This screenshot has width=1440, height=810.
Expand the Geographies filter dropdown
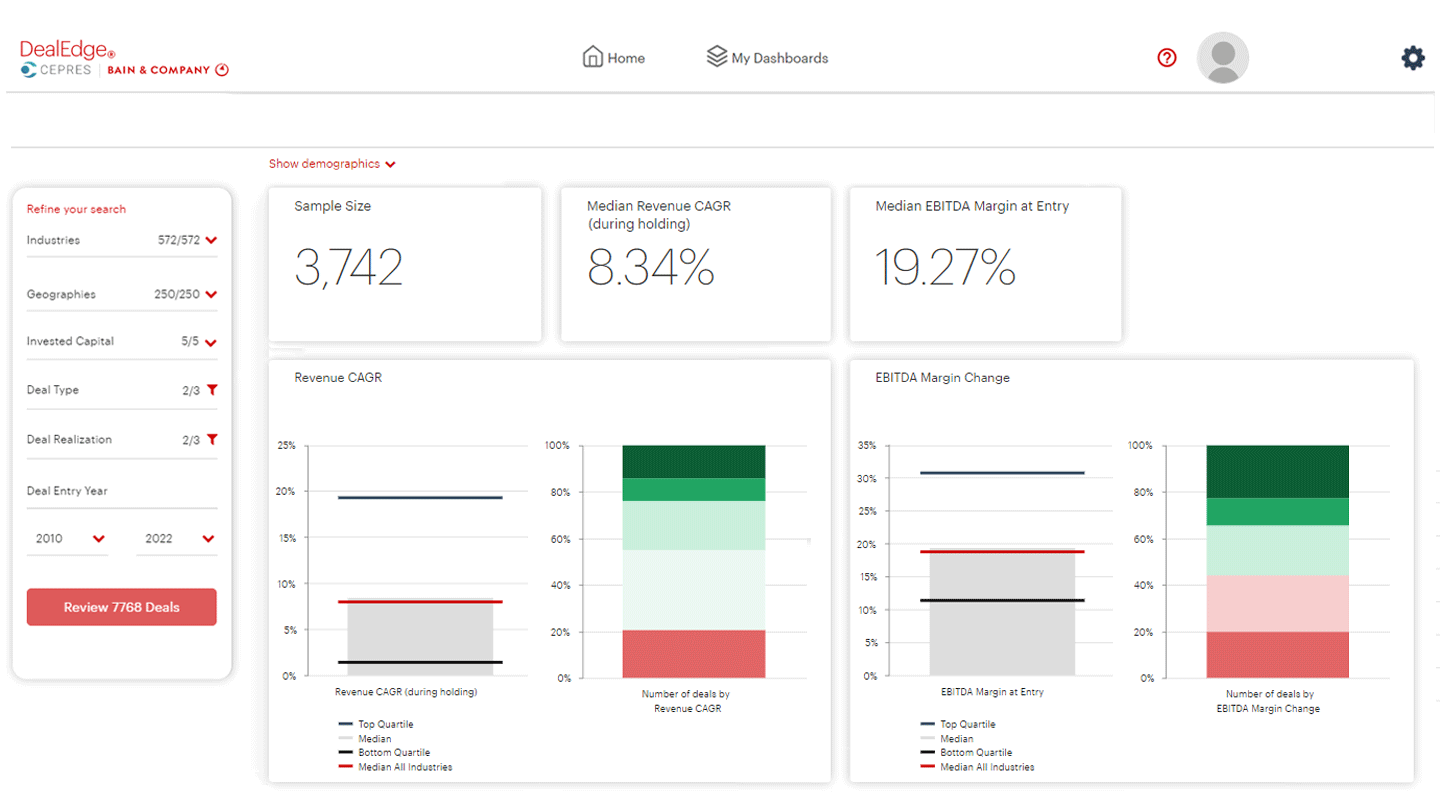[211, 293]
